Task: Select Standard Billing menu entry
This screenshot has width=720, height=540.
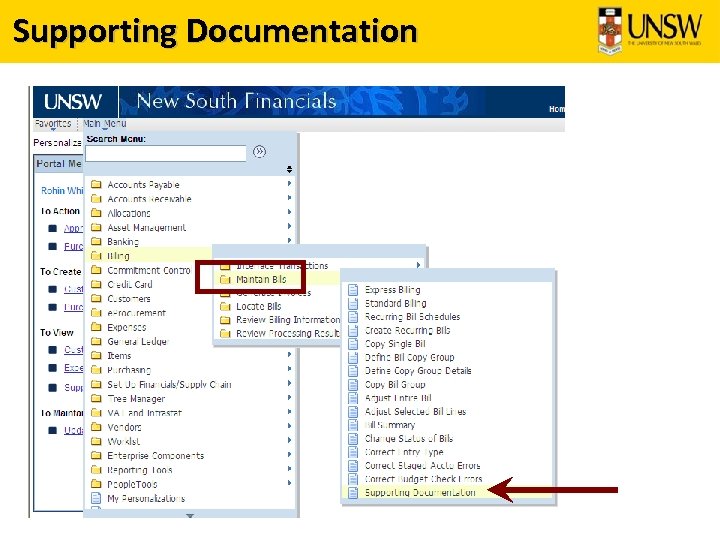Action: [395, 304]
